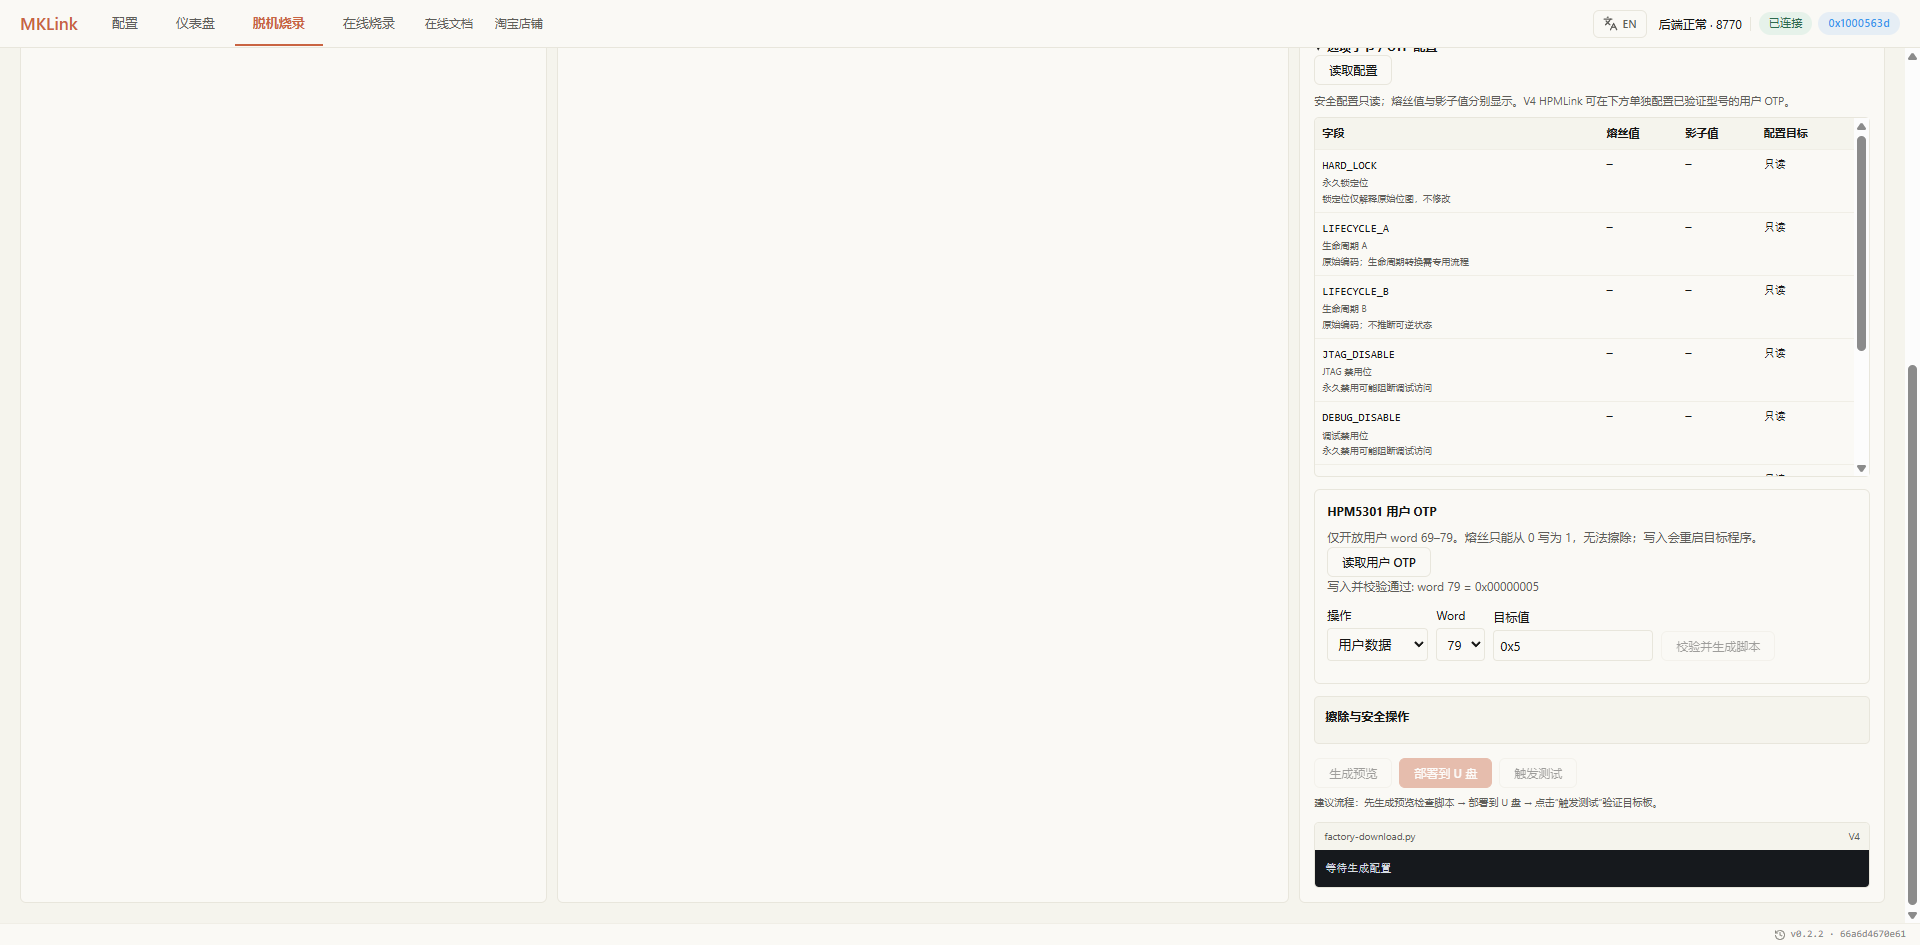This screenshot has width=1920, height=945.
Task: Click the OTP table's scrollbar down arrow
Action: 1861,468
